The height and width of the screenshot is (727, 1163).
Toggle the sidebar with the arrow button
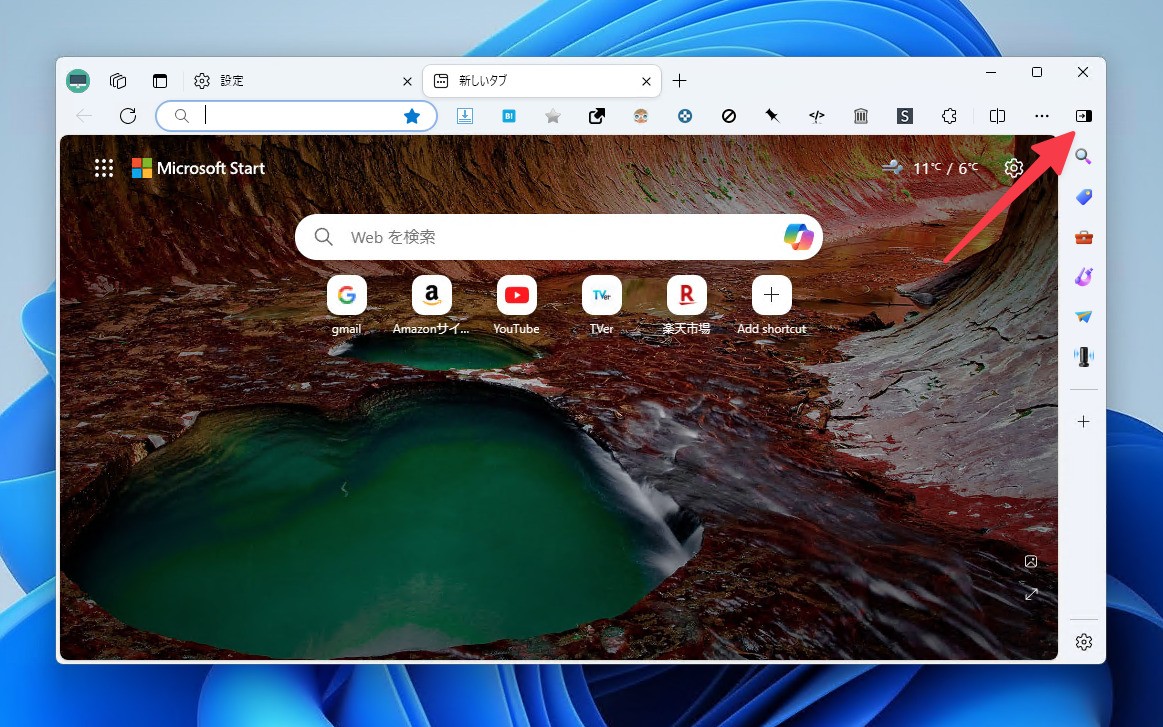[1082, 115]
